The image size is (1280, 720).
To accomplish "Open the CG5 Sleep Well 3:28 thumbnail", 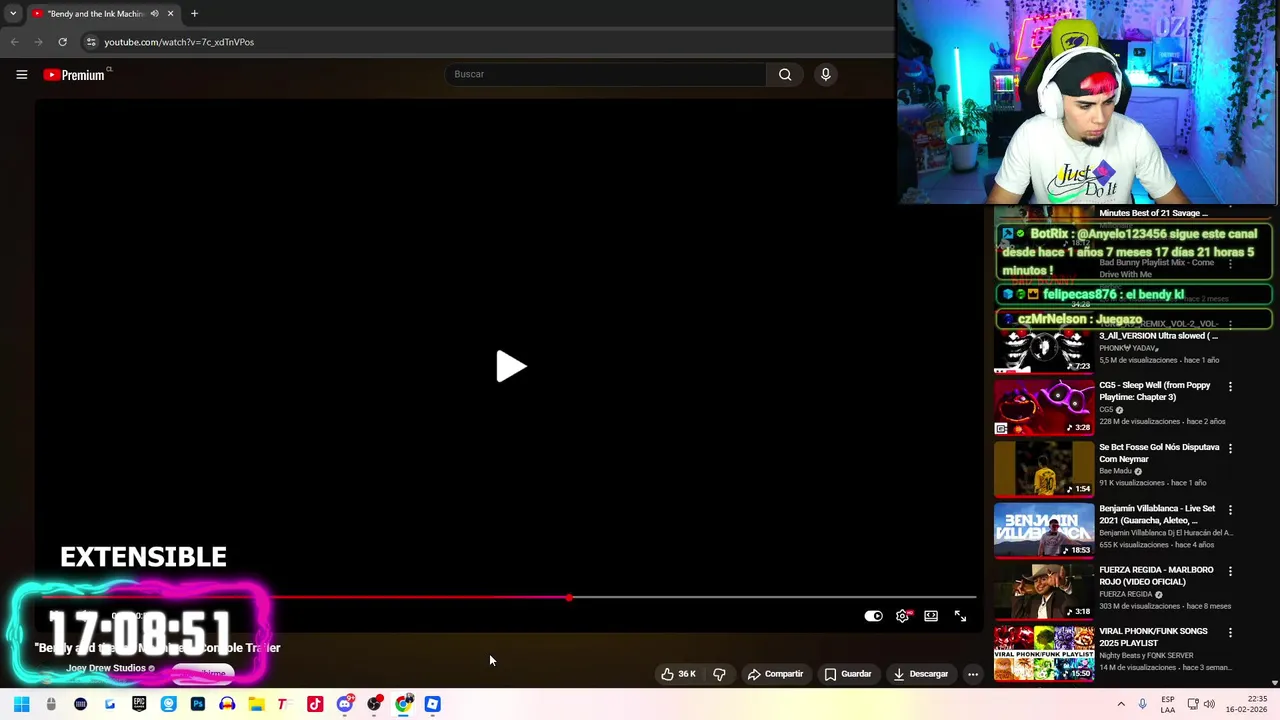I will pos(1044,407).
